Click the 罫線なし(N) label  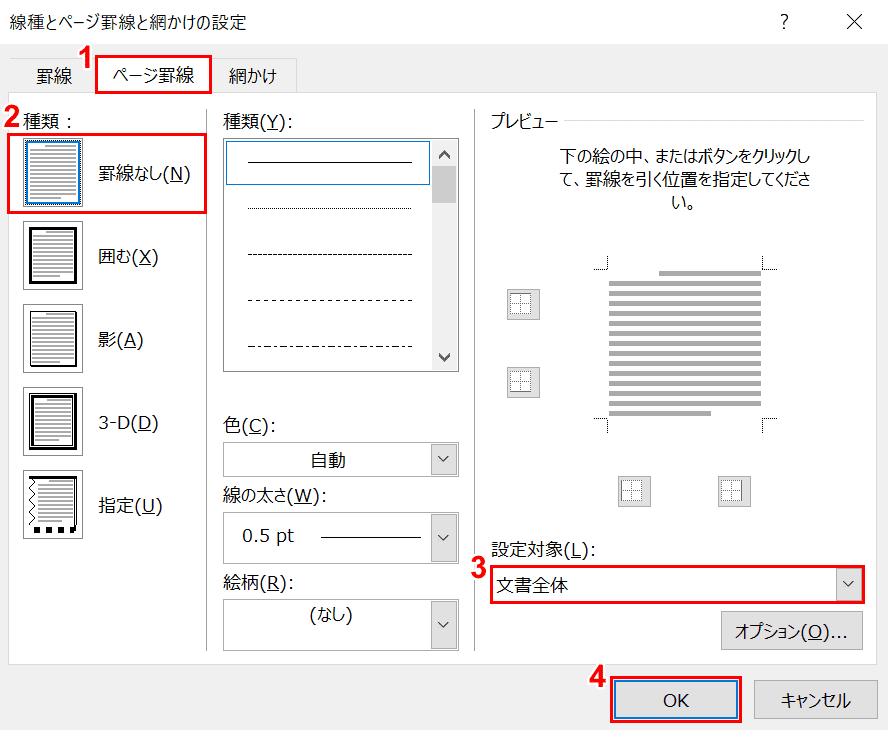pyautogui.click(x=144, y=173)
